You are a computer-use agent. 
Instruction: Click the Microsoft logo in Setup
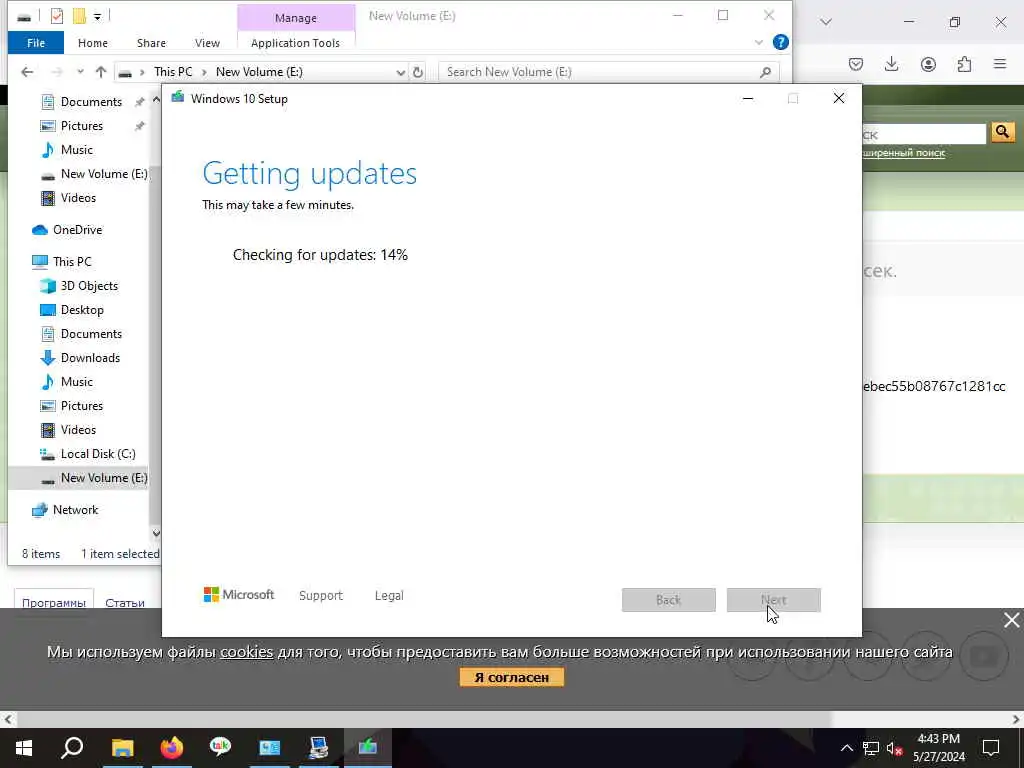(x=238, y=595)
